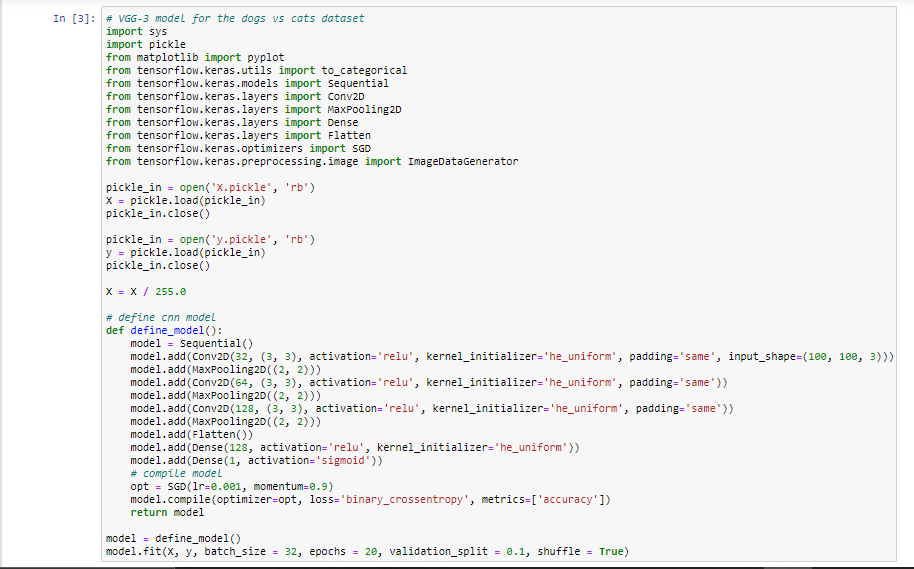Click the 'model = Sequential()' line
Screen dimensions: 914x569
[x=192, y=343]
